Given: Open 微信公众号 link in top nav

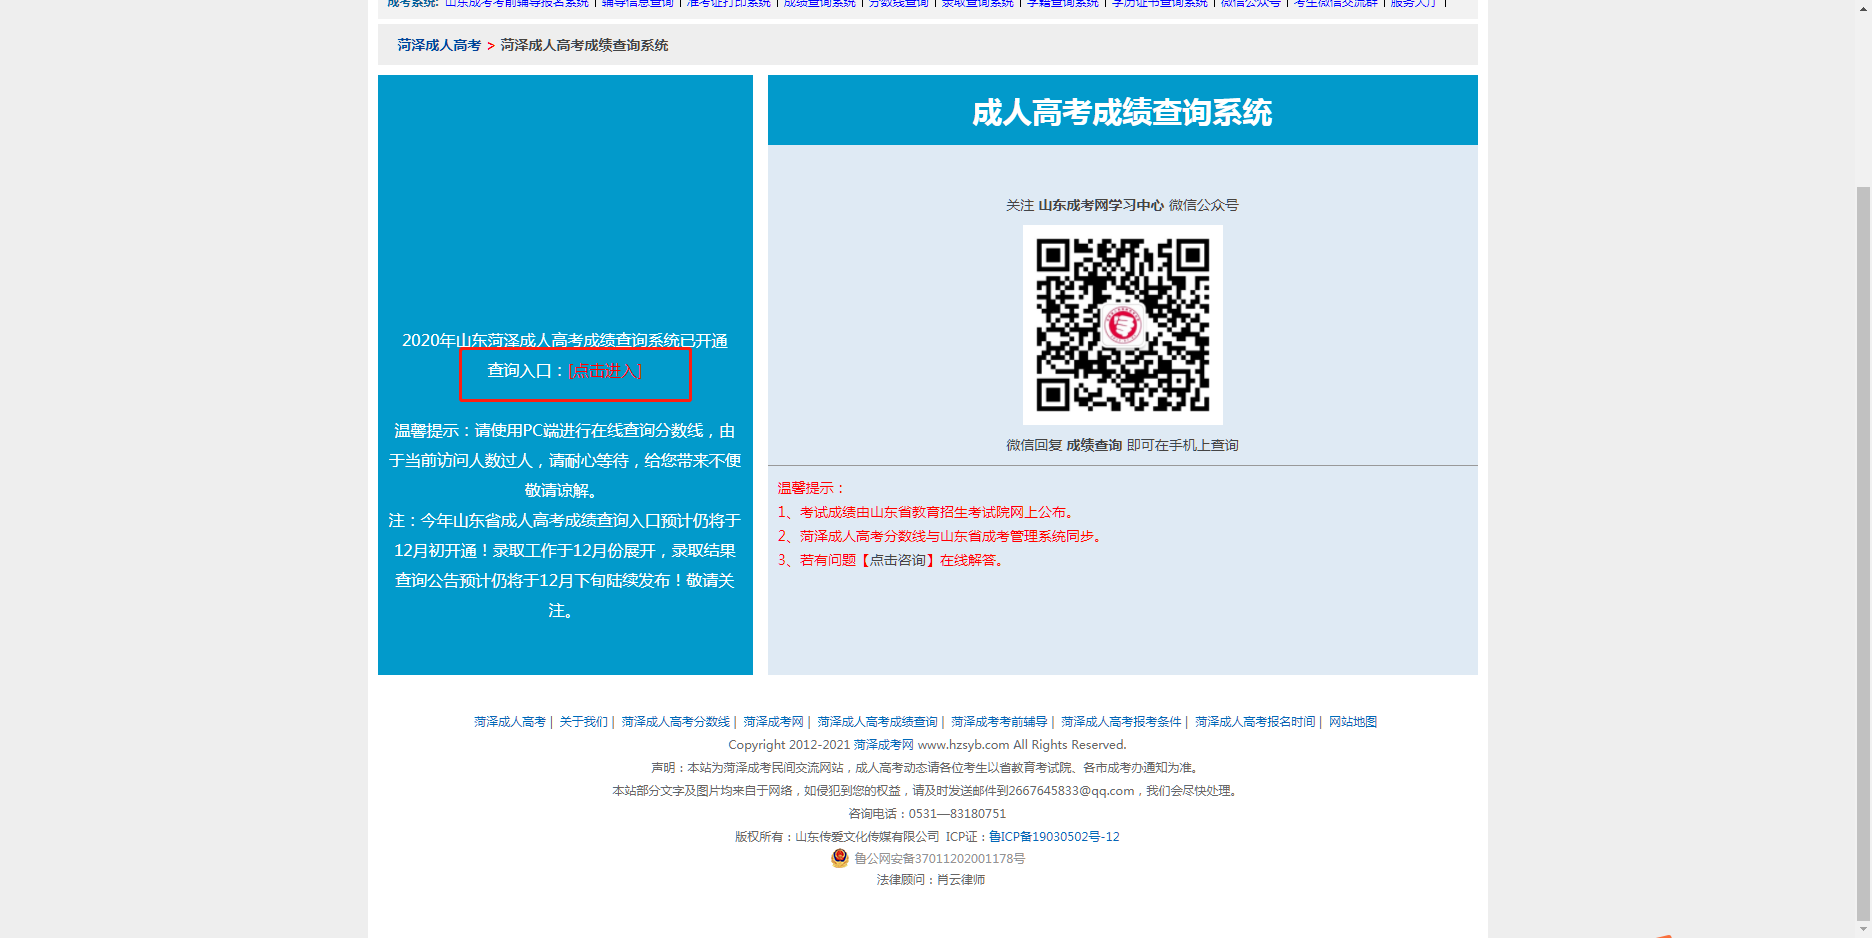Looking at the screenshot, I should point(1253,4).
